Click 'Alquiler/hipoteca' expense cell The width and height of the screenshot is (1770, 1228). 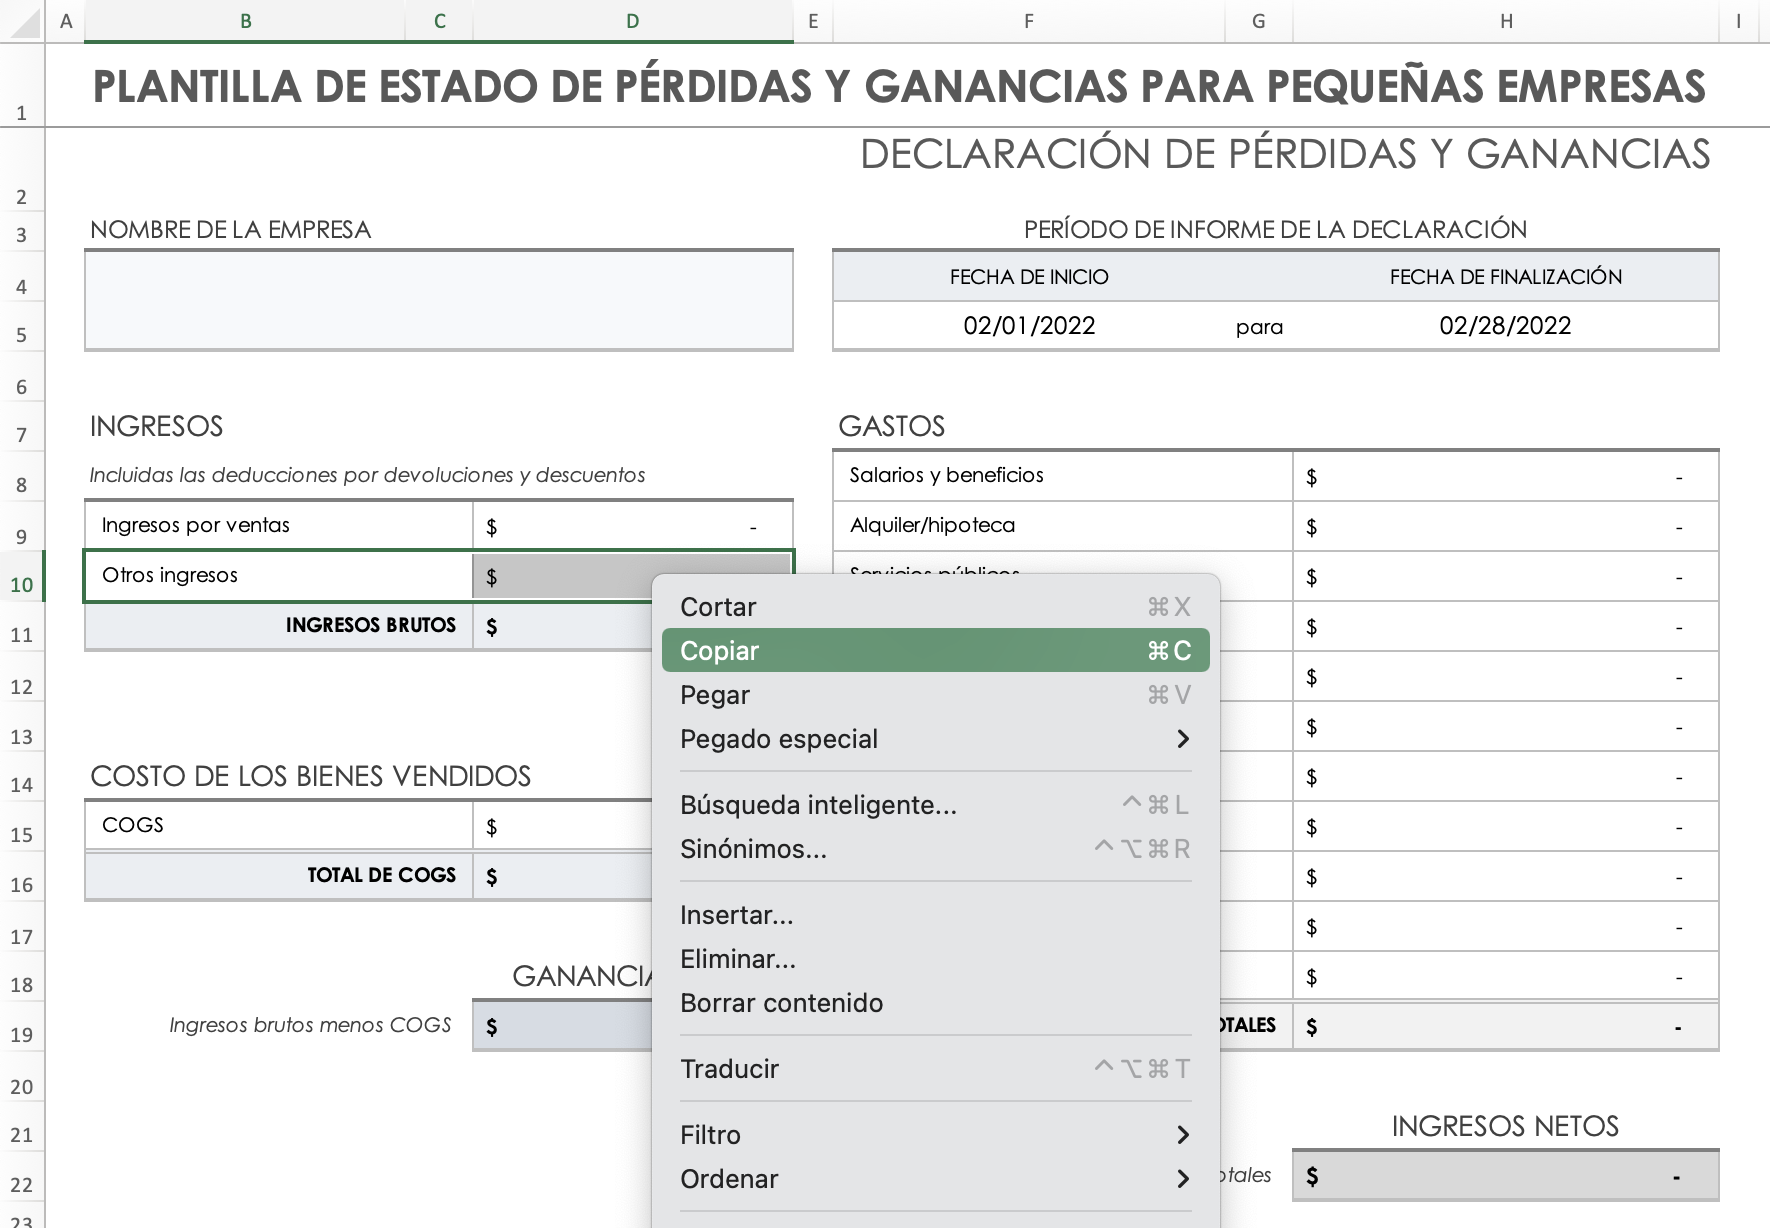[x=1063, y=526]
